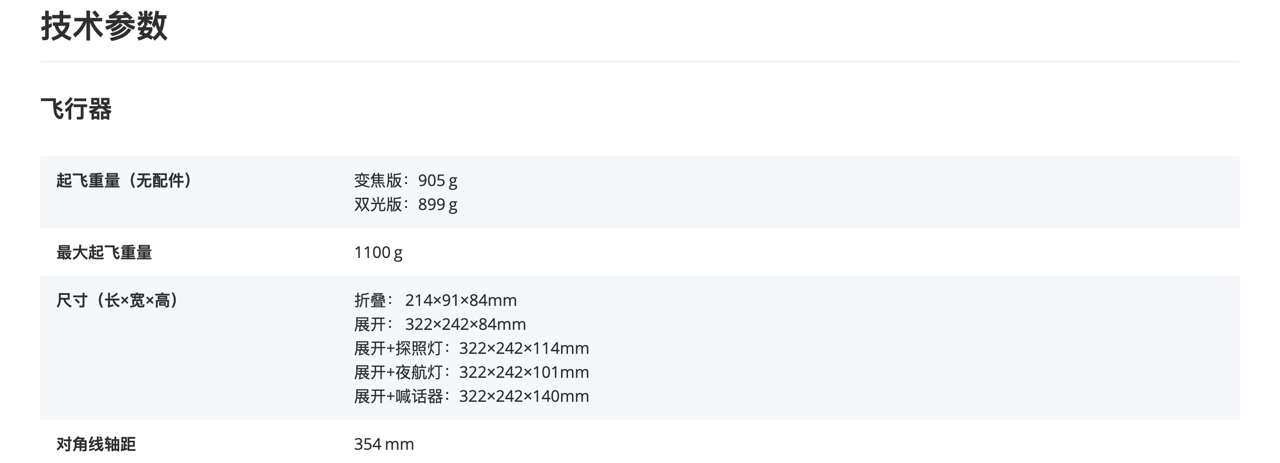The image size is (1280, 463).
Task: Select the 飞行器 section heading
Action: [x=76, y=109]
